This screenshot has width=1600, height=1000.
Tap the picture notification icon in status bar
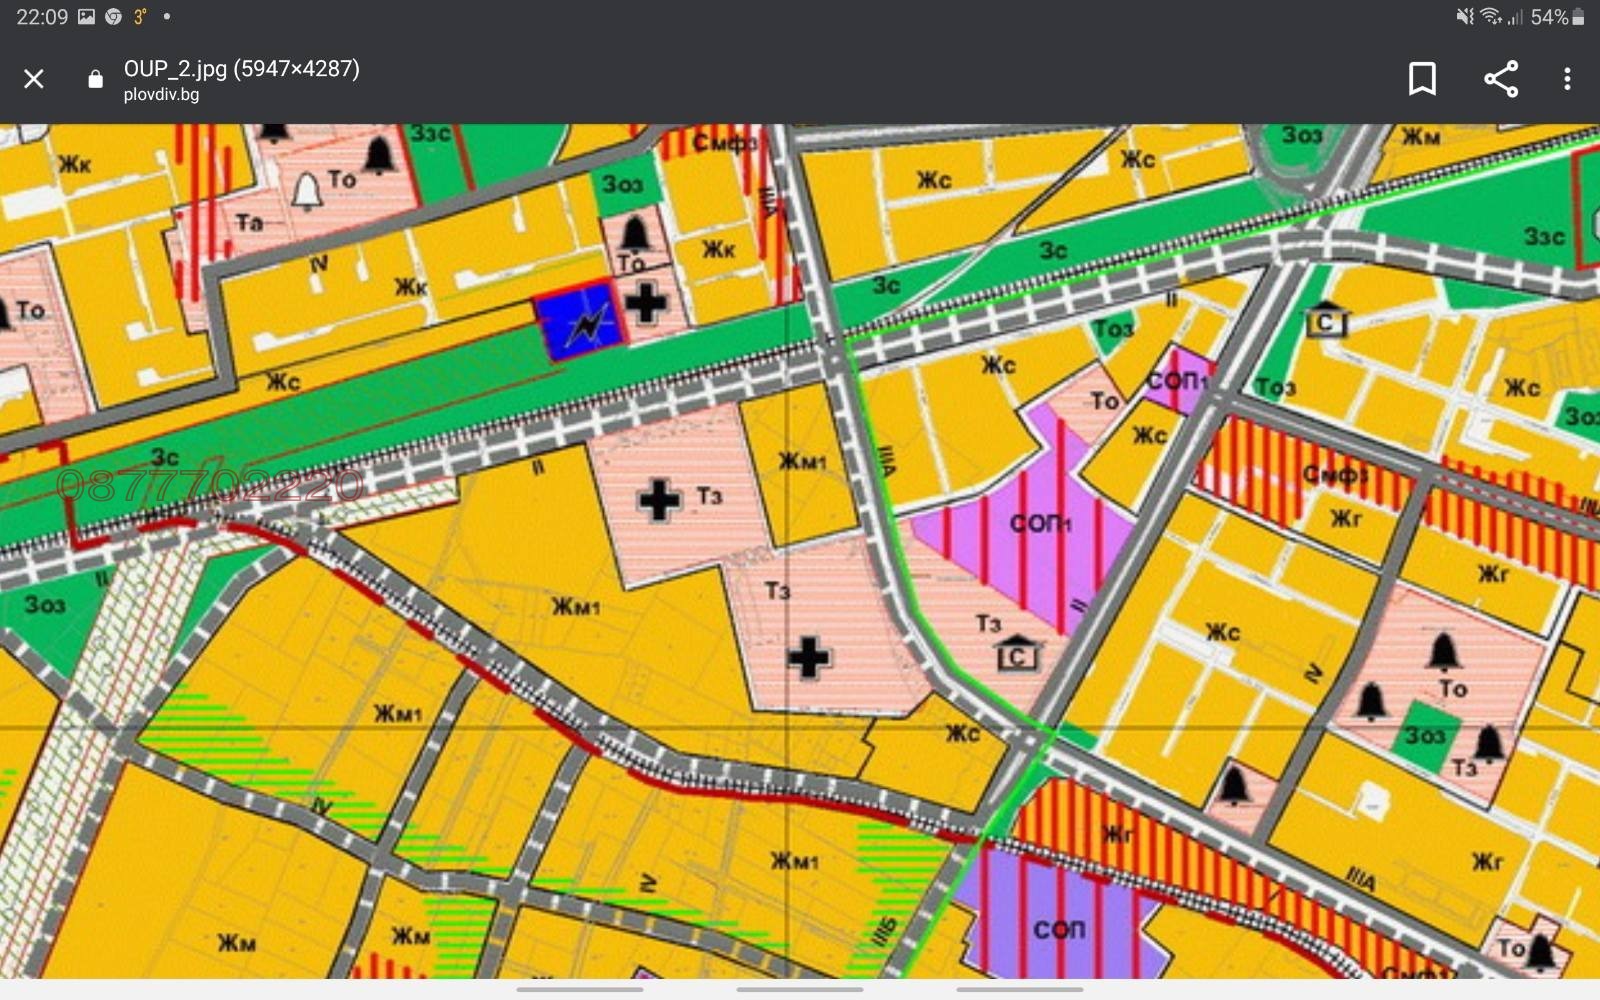87,17
